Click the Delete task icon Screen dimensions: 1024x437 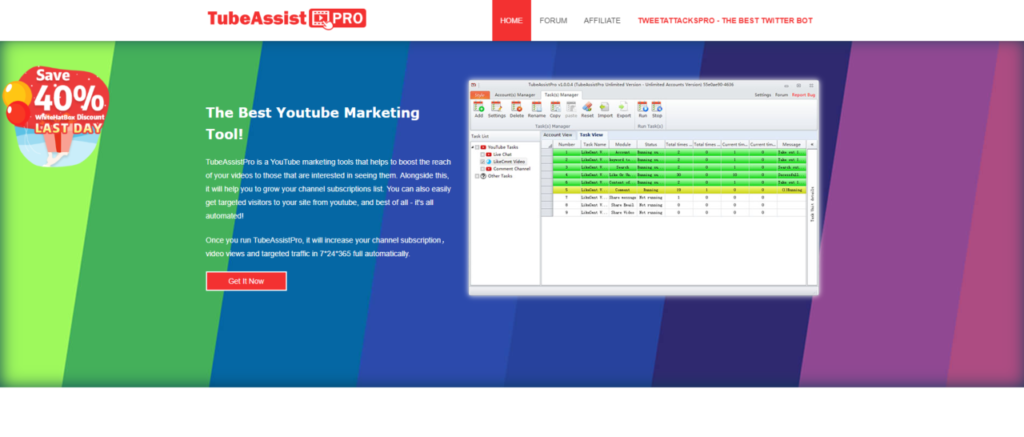click(x=517, y=106)
